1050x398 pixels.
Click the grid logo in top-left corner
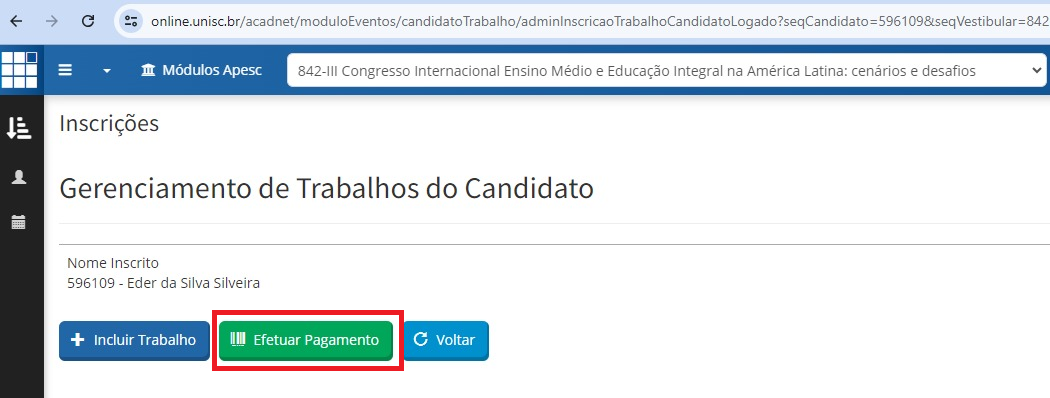[x=19, y=69]
